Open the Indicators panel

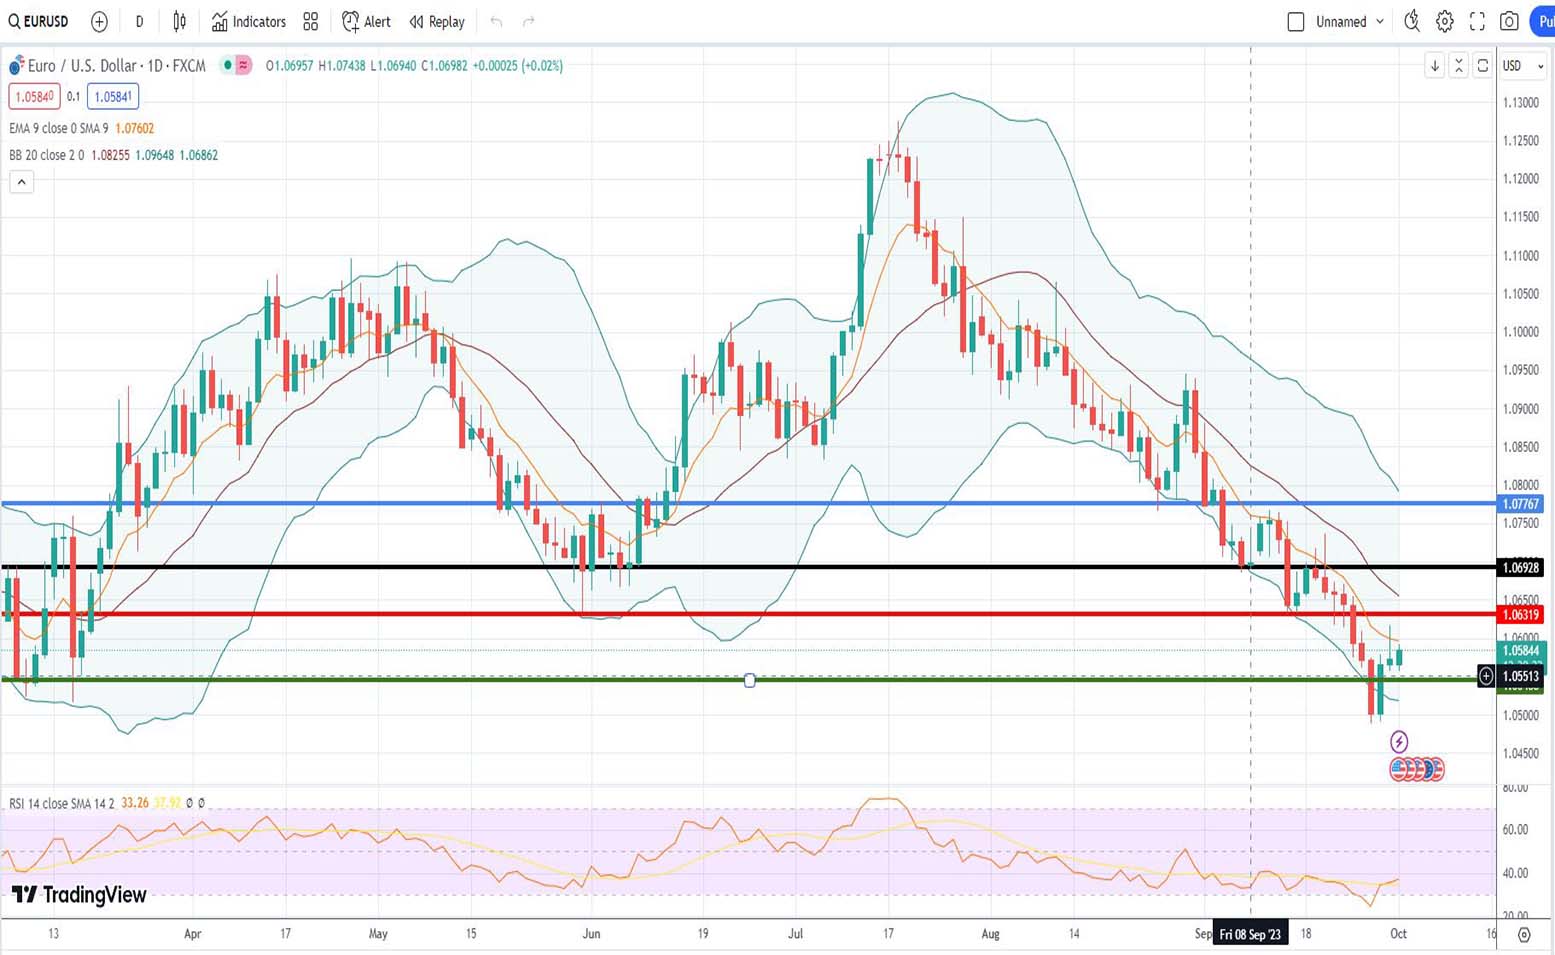pyautogui.click(x=248, y=21)
